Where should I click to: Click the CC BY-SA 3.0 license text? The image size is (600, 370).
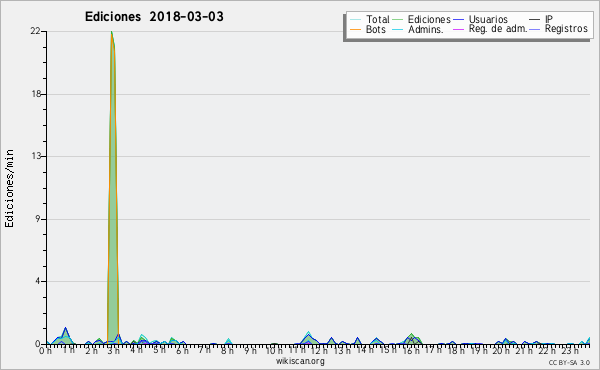tap(569, 363)
